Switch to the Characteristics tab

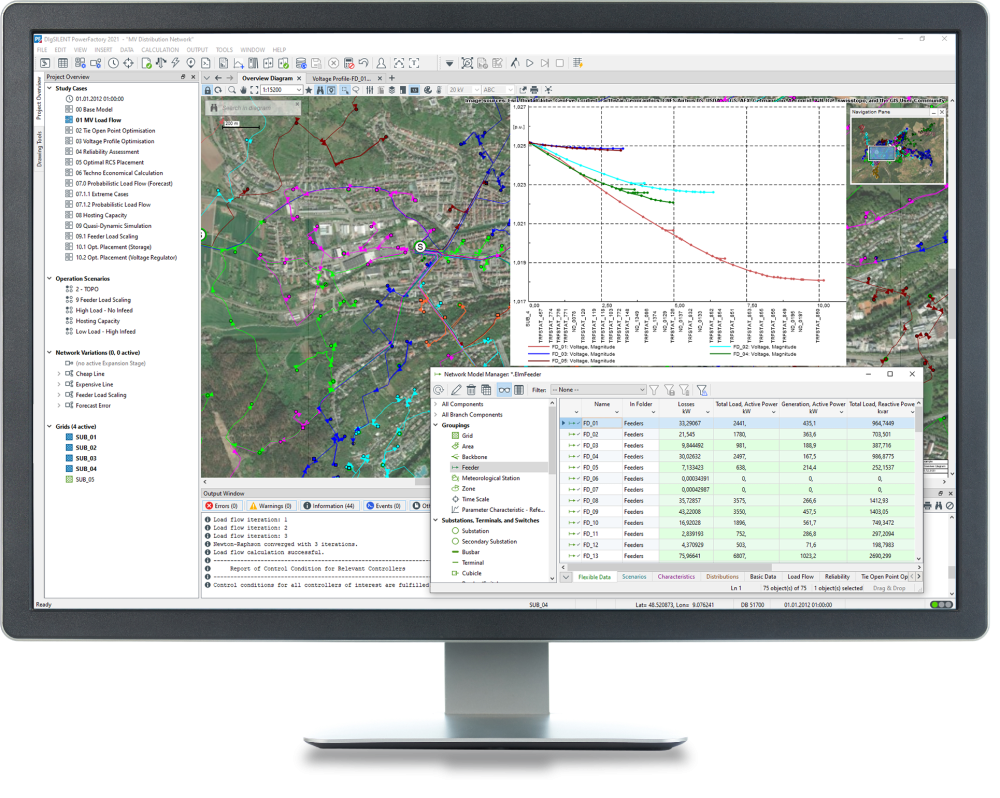(x=676, y=577)
